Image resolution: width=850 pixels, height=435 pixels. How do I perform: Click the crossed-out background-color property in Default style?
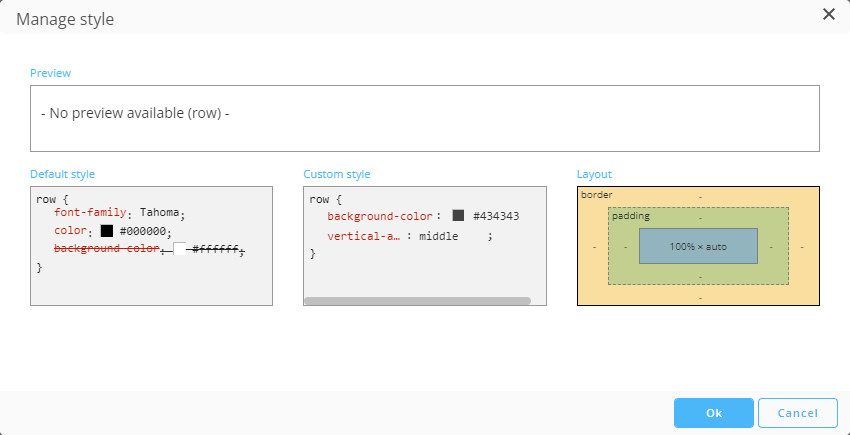106,249
